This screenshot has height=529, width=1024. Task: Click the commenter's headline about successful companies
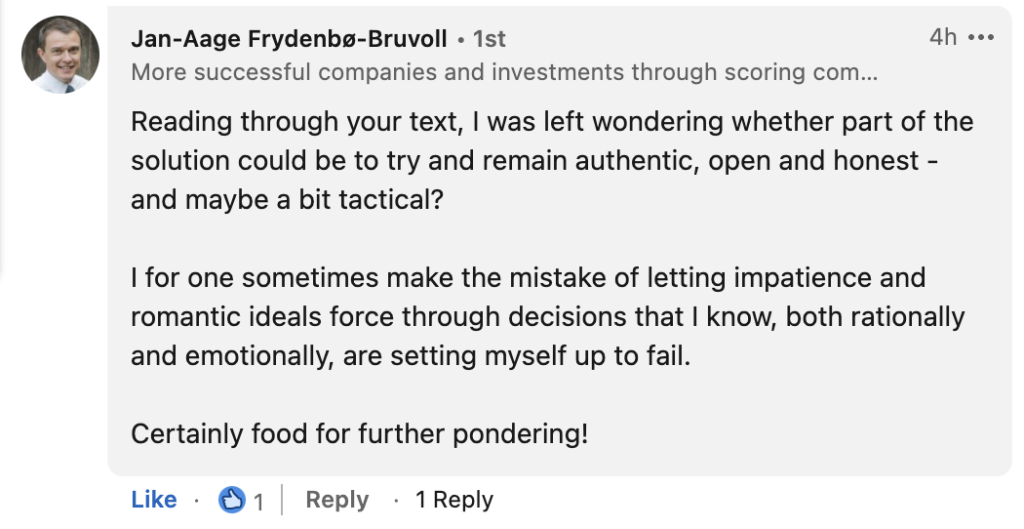500,72
